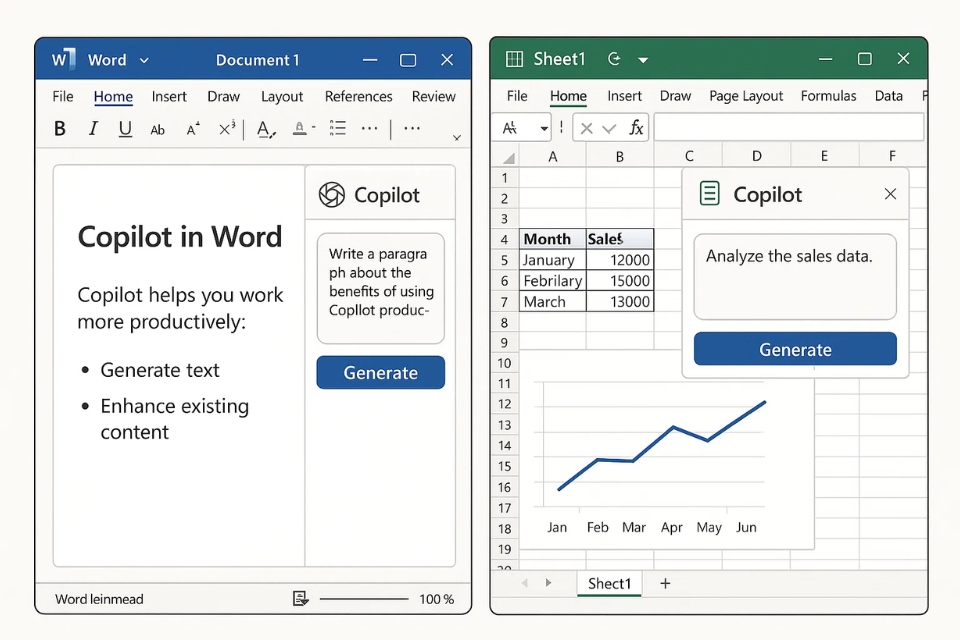
Task: Open the Name Box dropdown arrow in Excel
Action: click(544, 129)
